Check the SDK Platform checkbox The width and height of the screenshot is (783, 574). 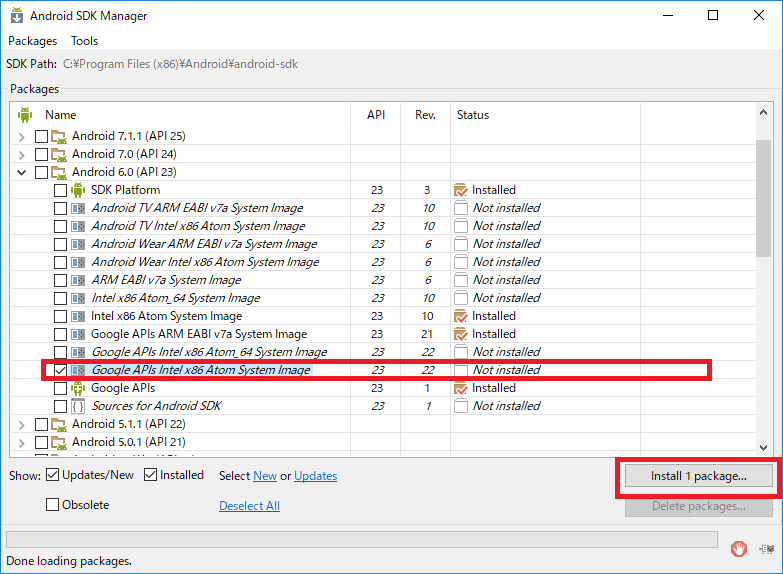(x=60, y=190)
